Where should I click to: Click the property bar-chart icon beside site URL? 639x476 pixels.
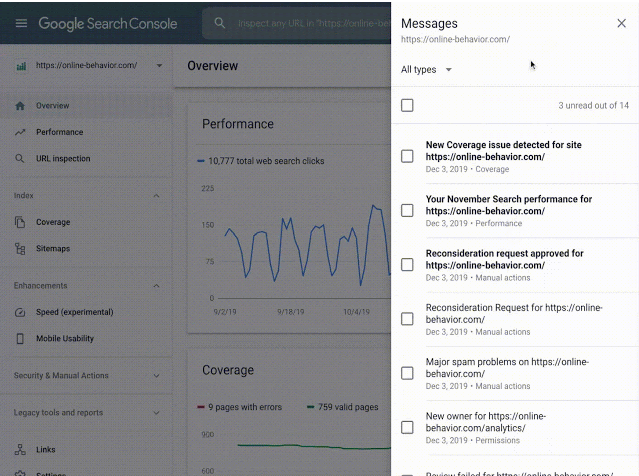pyautogui.click(x=21, y=66)
